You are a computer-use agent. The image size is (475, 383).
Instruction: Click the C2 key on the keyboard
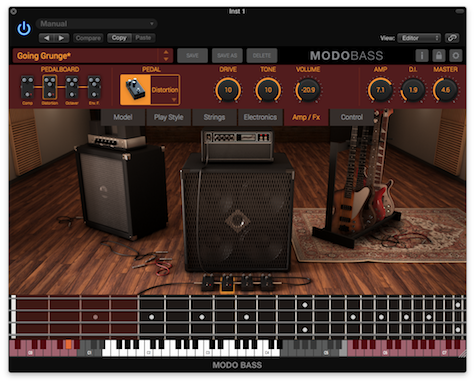(x=149, y=353)
